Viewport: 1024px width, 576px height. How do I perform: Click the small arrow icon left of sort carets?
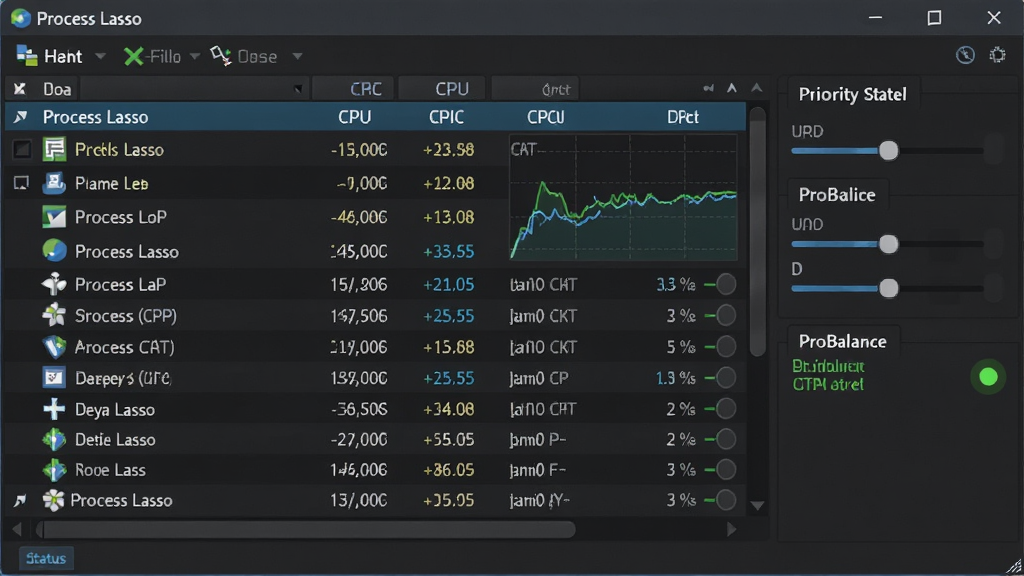point(709,88)
